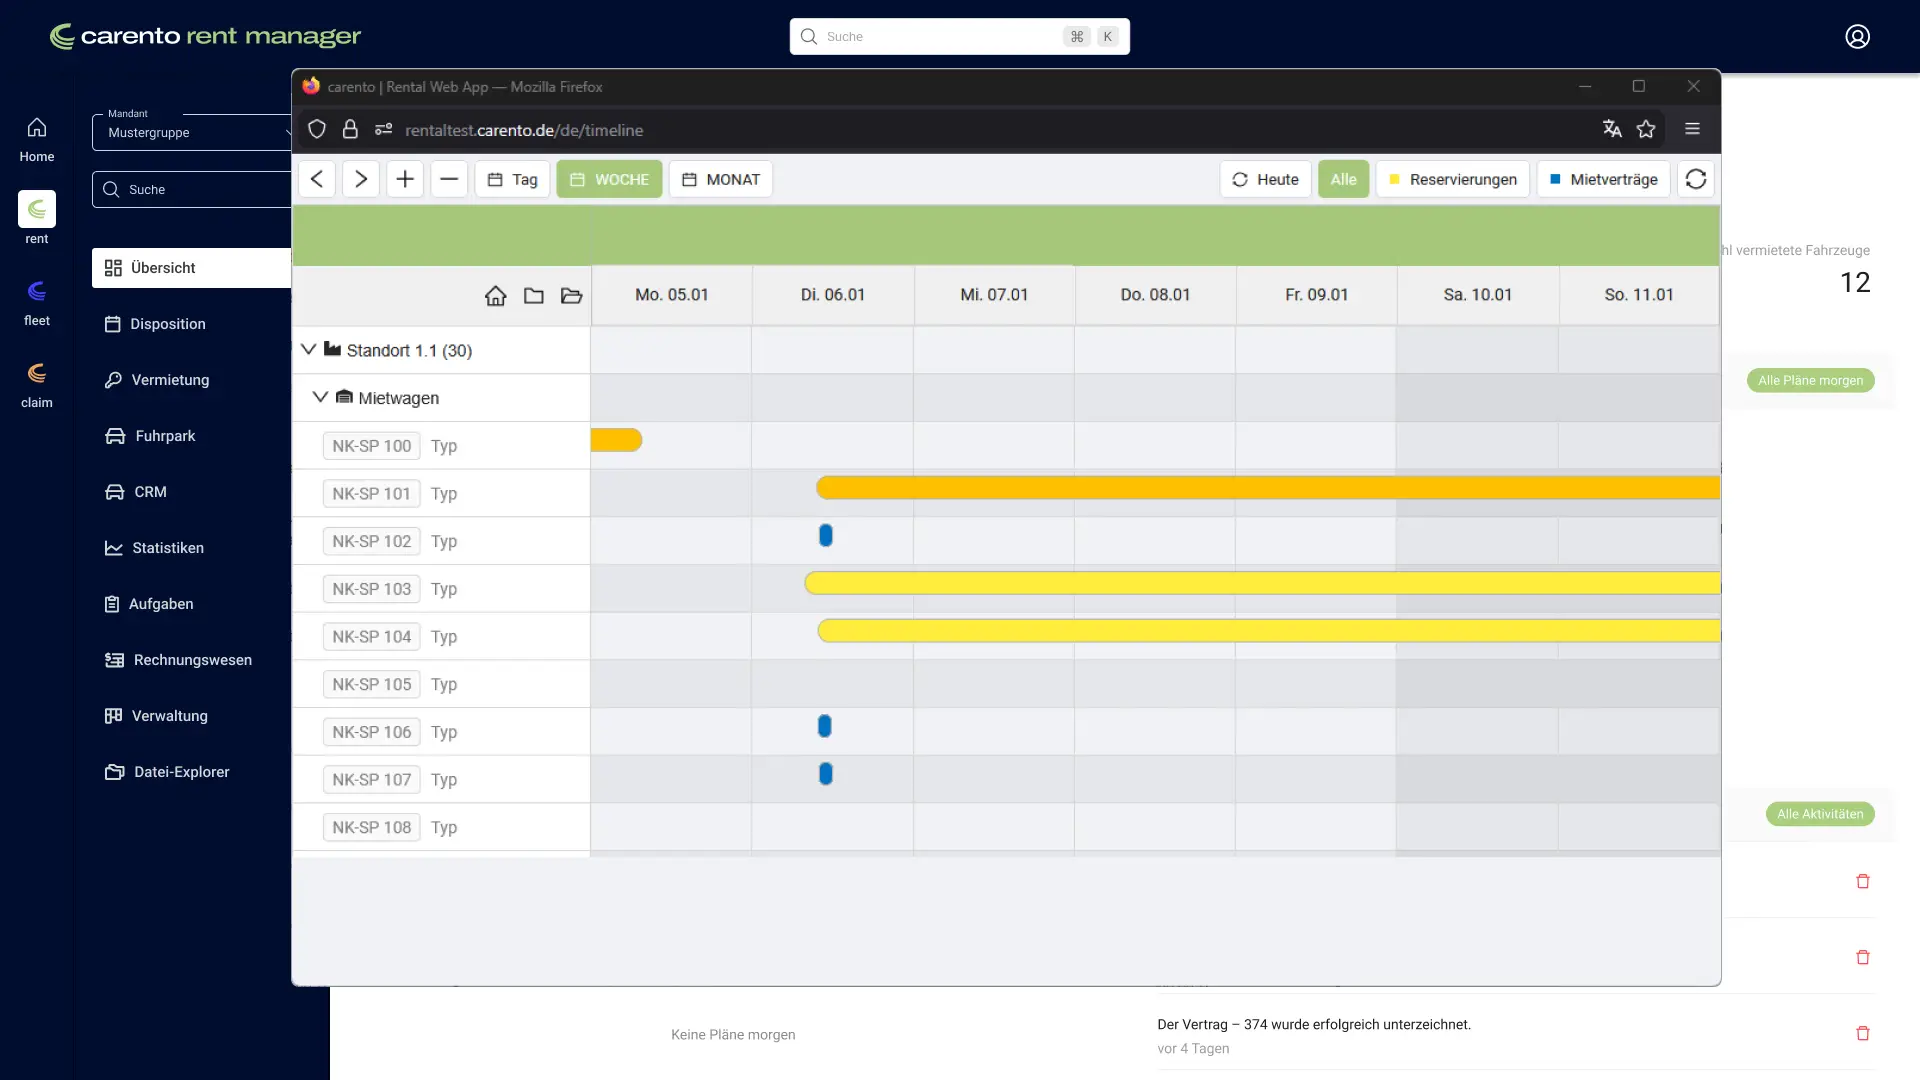
Task: Open the Firefox hamburger menu
Action: tap(1693, 129)
